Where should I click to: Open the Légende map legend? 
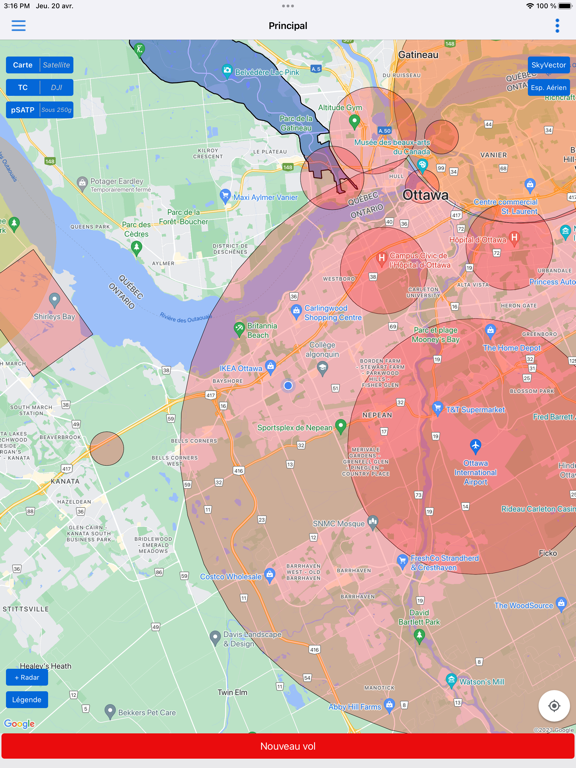click(x=27, y=700)
